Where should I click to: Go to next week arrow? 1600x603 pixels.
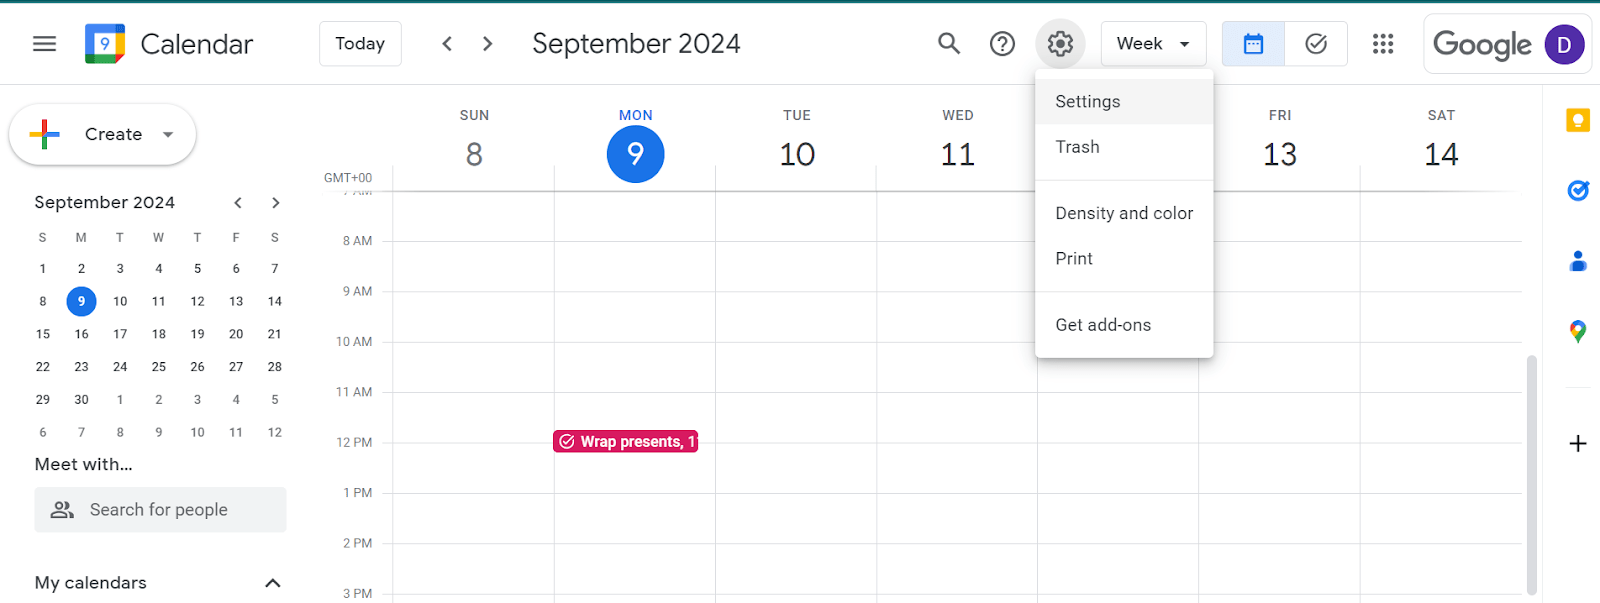[487, 44]
